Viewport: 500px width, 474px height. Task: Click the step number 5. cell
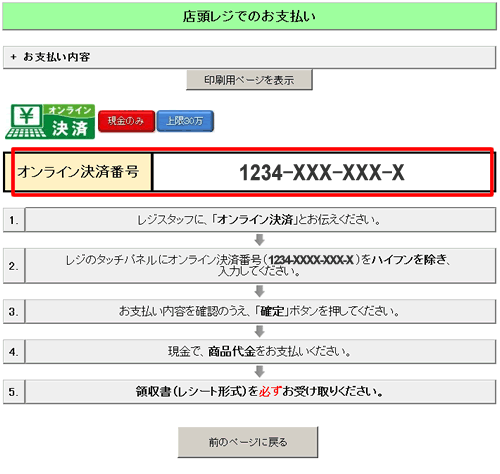[14, 392]
